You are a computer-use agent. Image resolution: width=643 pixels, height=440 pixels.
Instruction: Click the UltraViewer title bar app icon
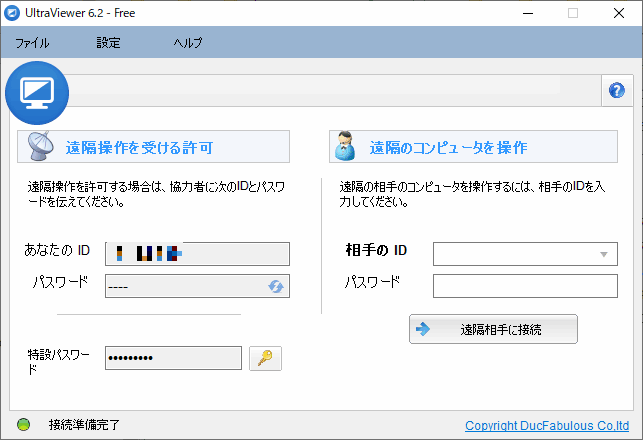tap(11, 13)
